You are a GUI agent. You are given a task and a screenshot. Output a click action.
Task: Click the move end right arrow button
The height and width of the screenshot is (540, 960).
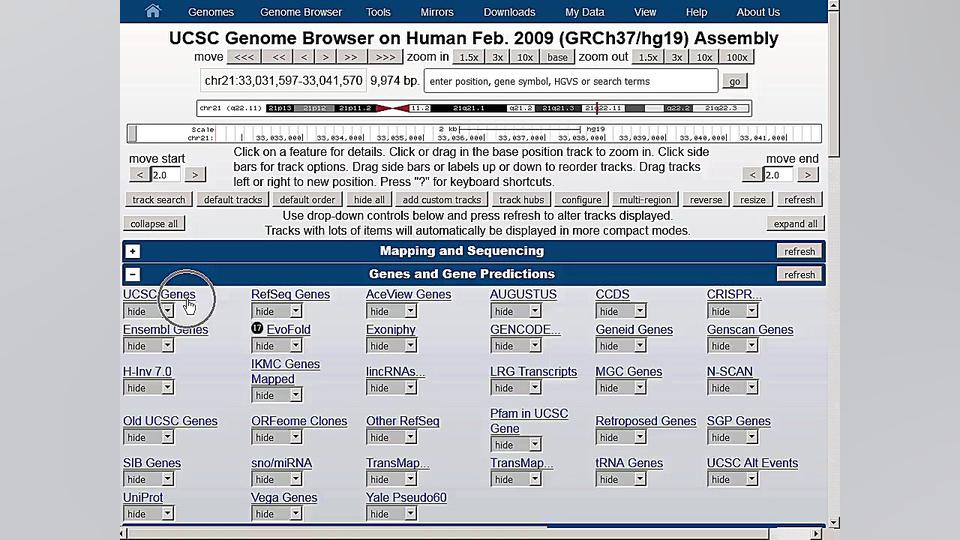(x=808, y=175)
